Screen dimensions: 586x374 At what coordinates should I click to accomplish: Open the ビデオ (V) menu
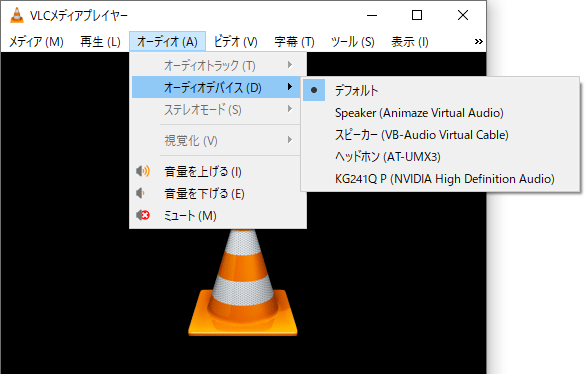236,41
